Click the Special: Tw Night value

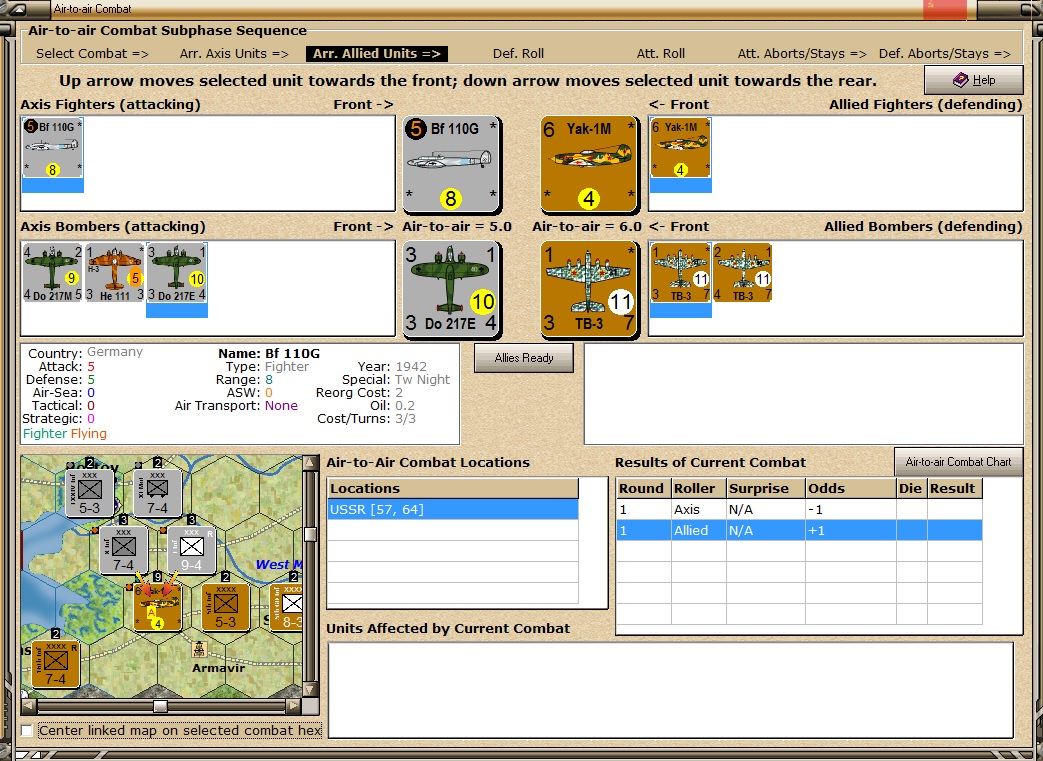click(422, 380)
